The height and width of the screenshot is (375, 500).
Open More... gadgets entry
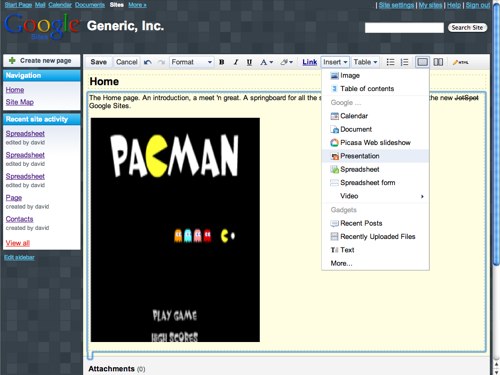point(375,263)
